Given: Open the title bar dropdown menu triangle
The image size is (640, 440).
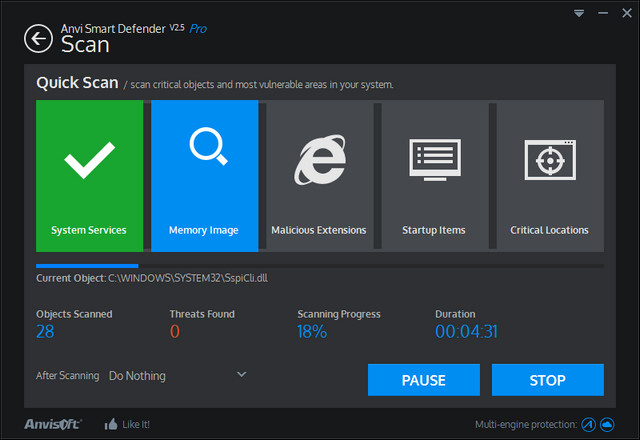Looking at the screenshot, I should tap(579, 13).
